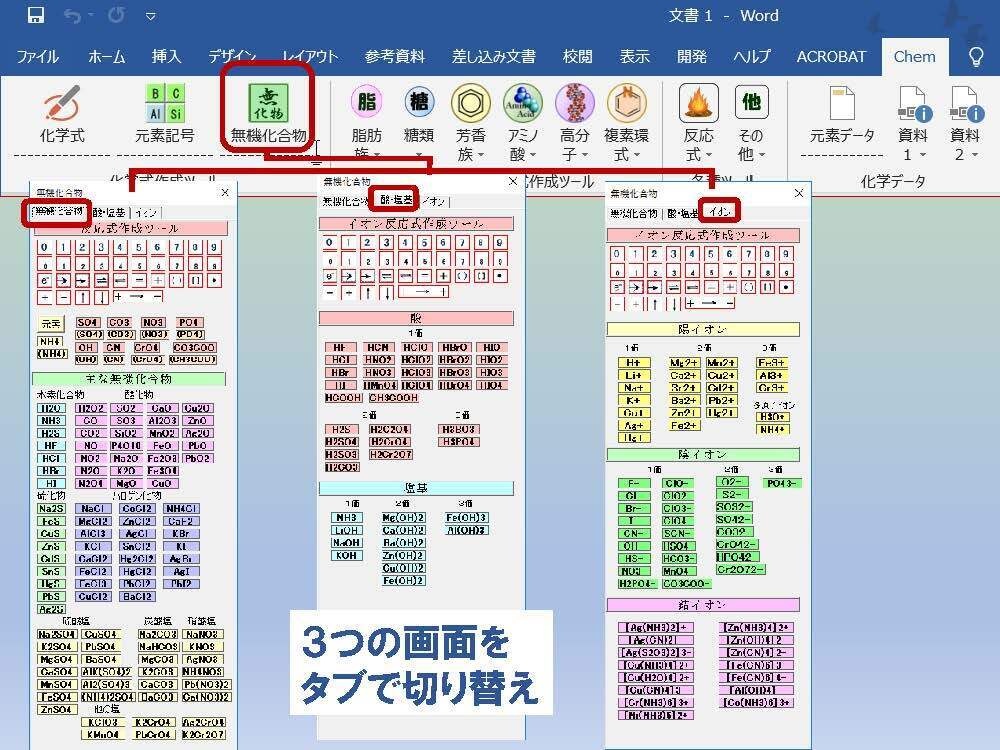The width and height of the screenshot is (1000, 750).
Task: Click the NO3 button in left panel
Action: click(153, 322)
